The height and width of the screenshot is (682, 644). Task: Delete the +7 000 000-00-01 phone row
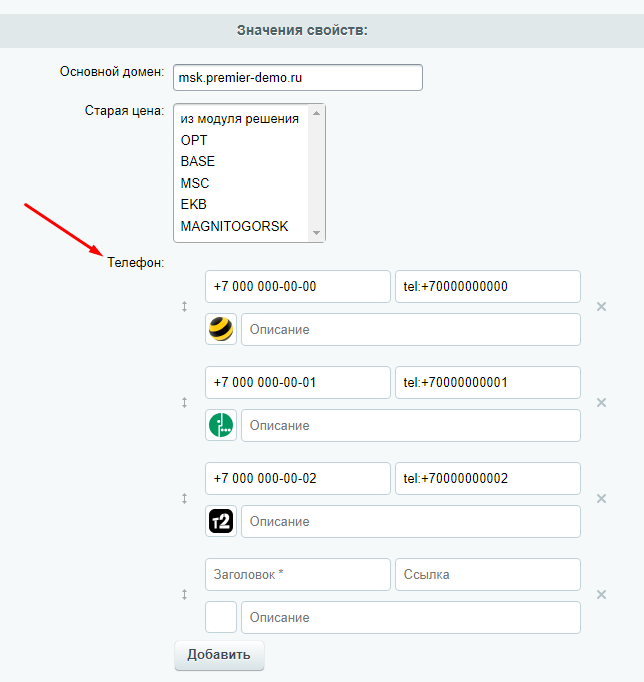pos(601,403)
